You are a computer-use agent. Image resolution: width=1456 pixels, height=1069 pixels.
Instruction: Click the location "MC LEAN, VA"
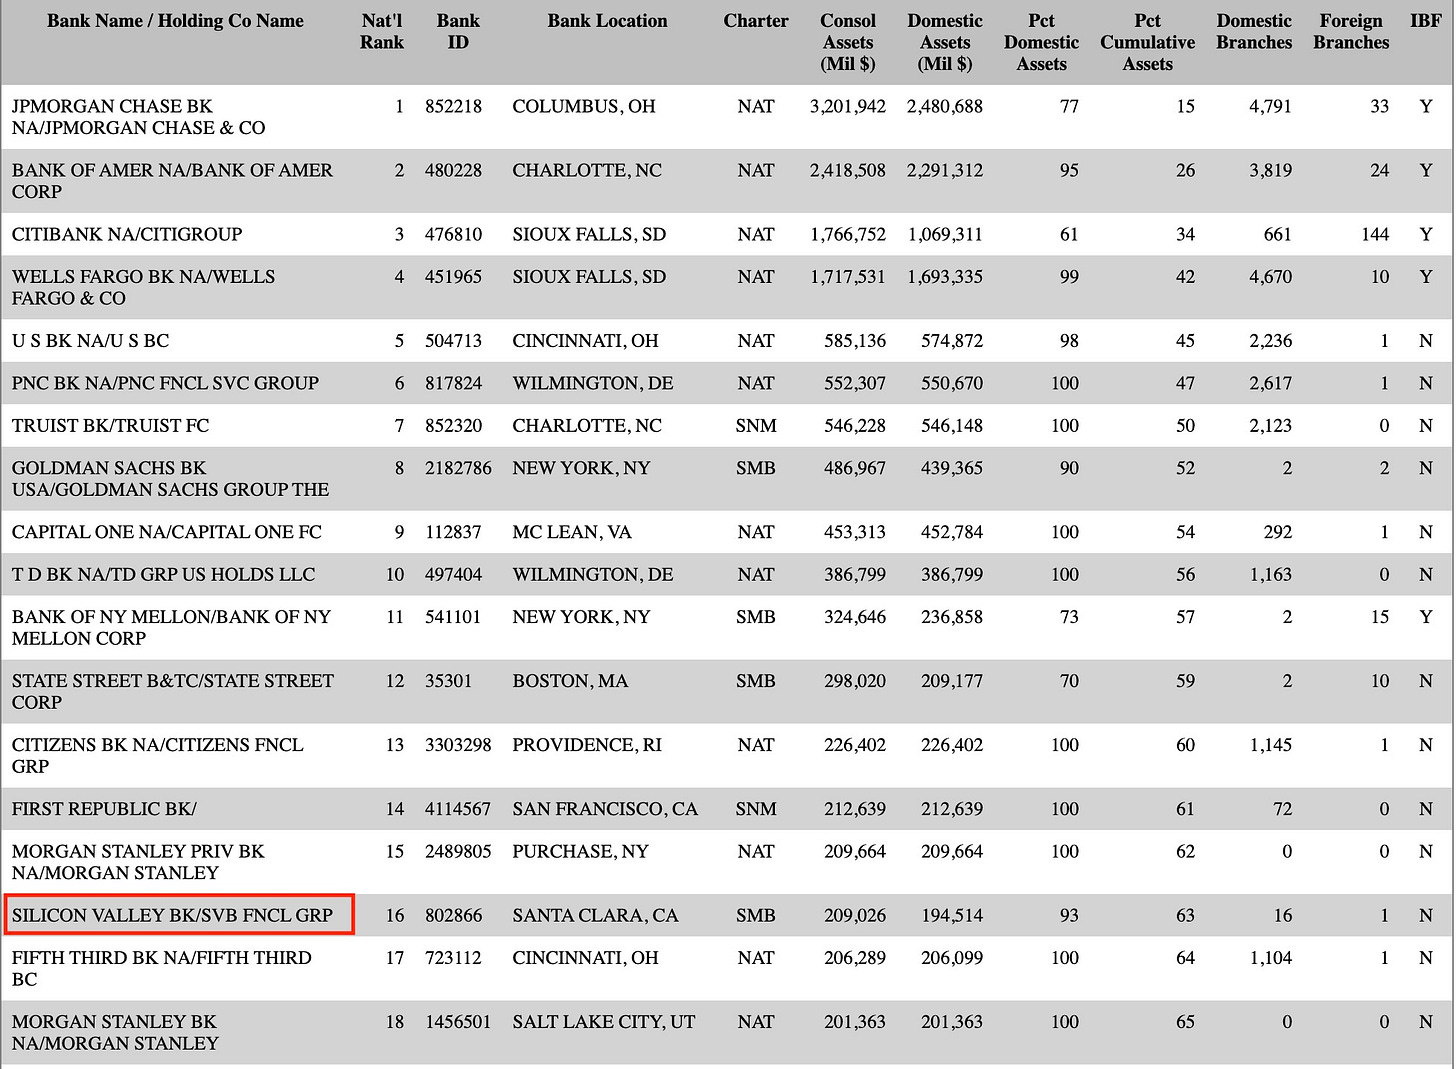coord(572,532)
